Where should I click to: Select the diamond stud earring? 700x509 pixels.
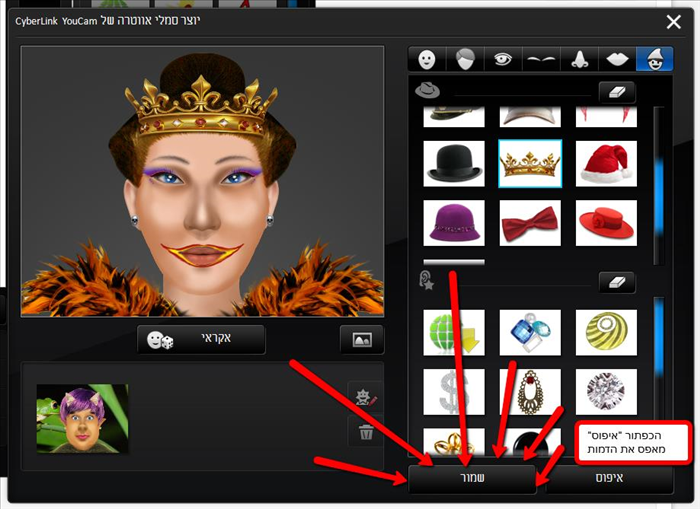(606, 392)
